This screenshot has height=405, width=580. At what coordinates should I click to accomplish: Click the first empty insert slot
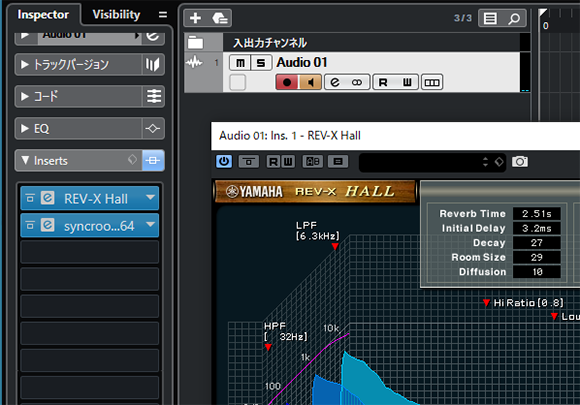click(x=90, y=252)
